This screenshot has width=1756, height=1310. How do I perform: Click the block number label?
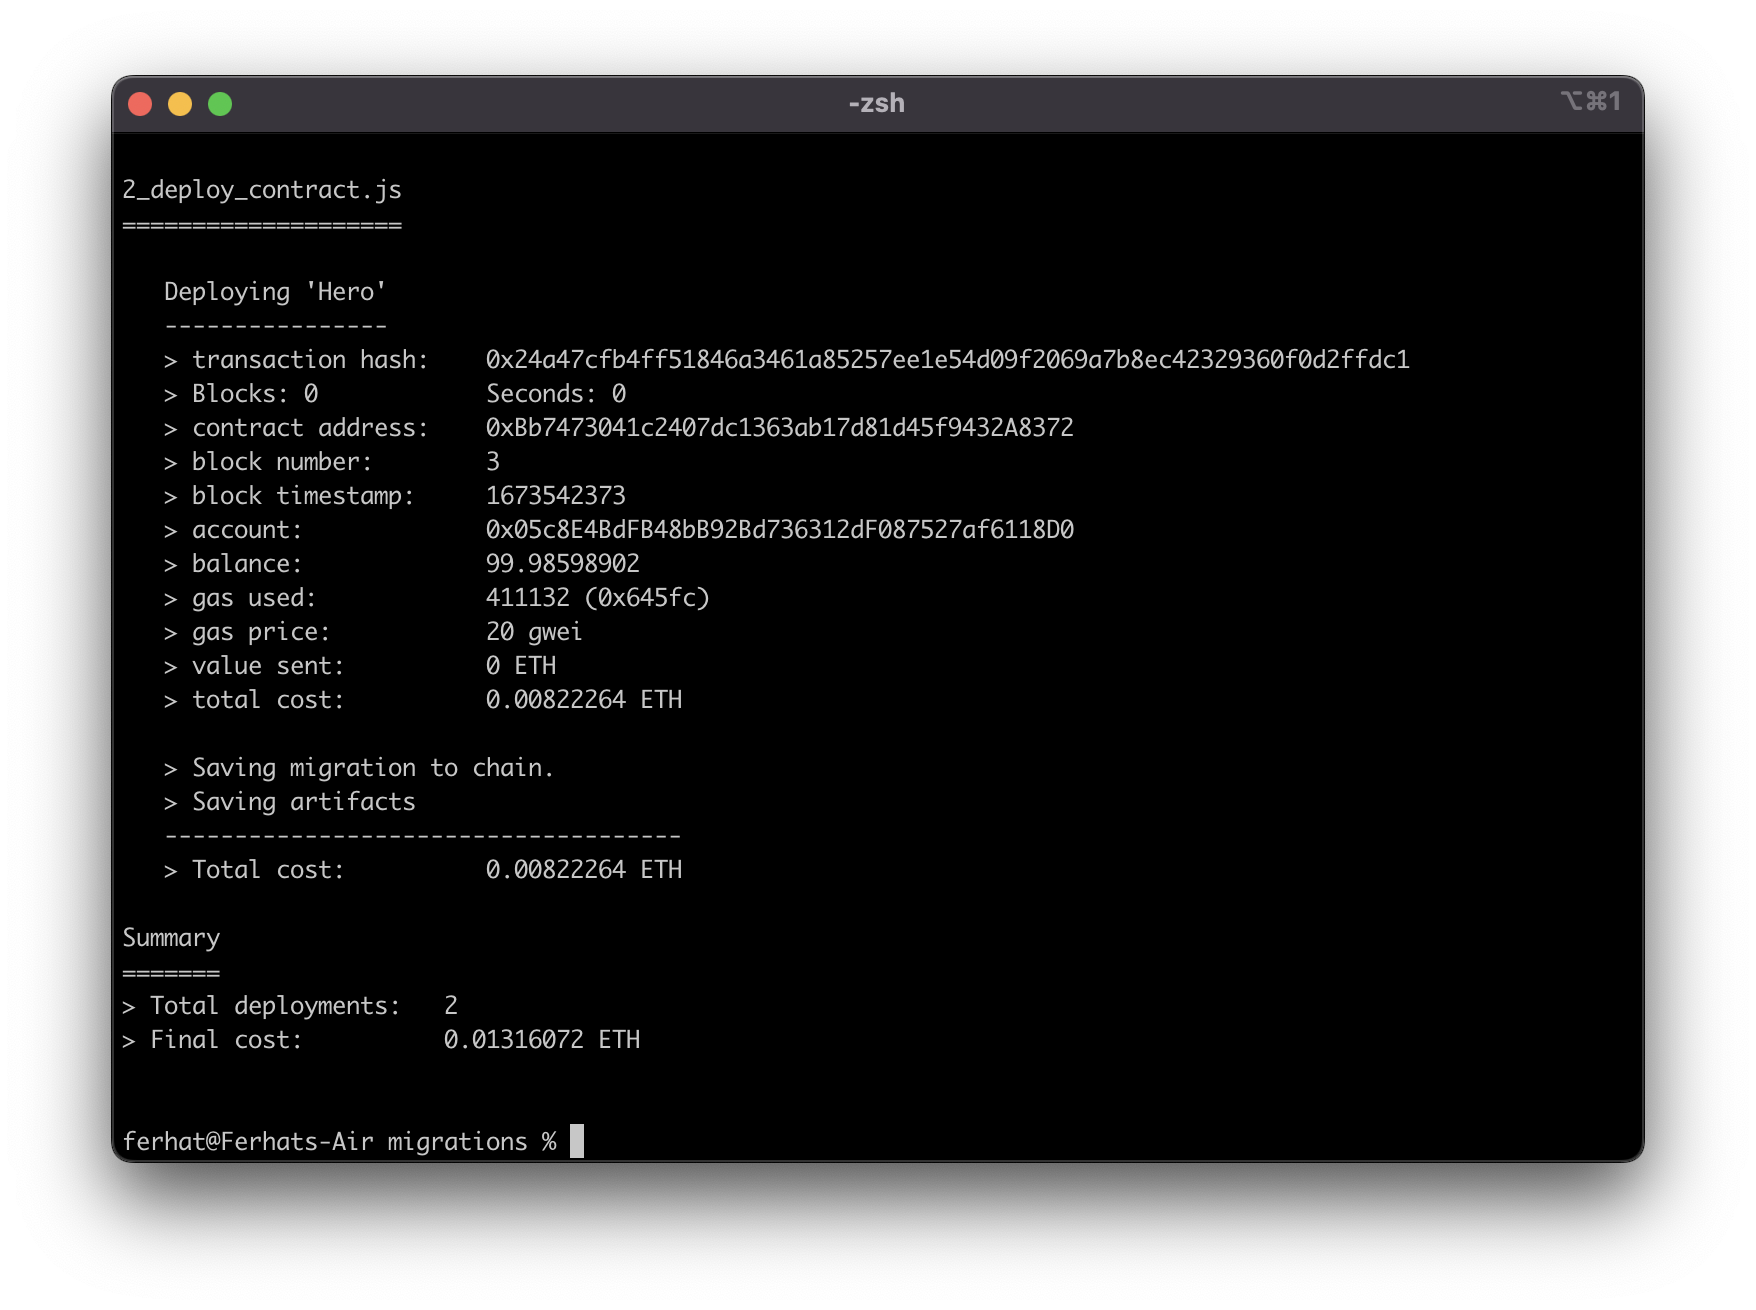(282, 462)
